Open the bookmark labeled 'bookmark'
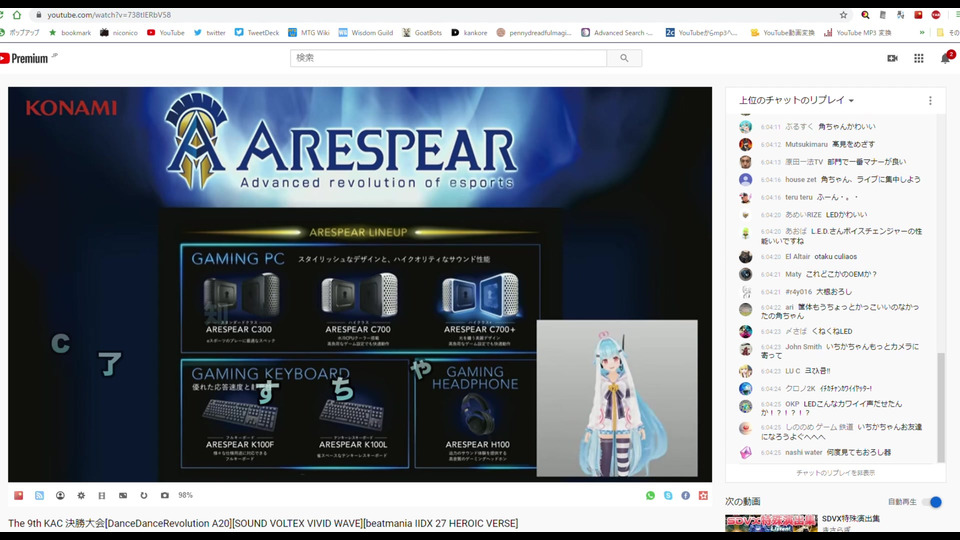960x540 pixels. click(x=70, y=32)
